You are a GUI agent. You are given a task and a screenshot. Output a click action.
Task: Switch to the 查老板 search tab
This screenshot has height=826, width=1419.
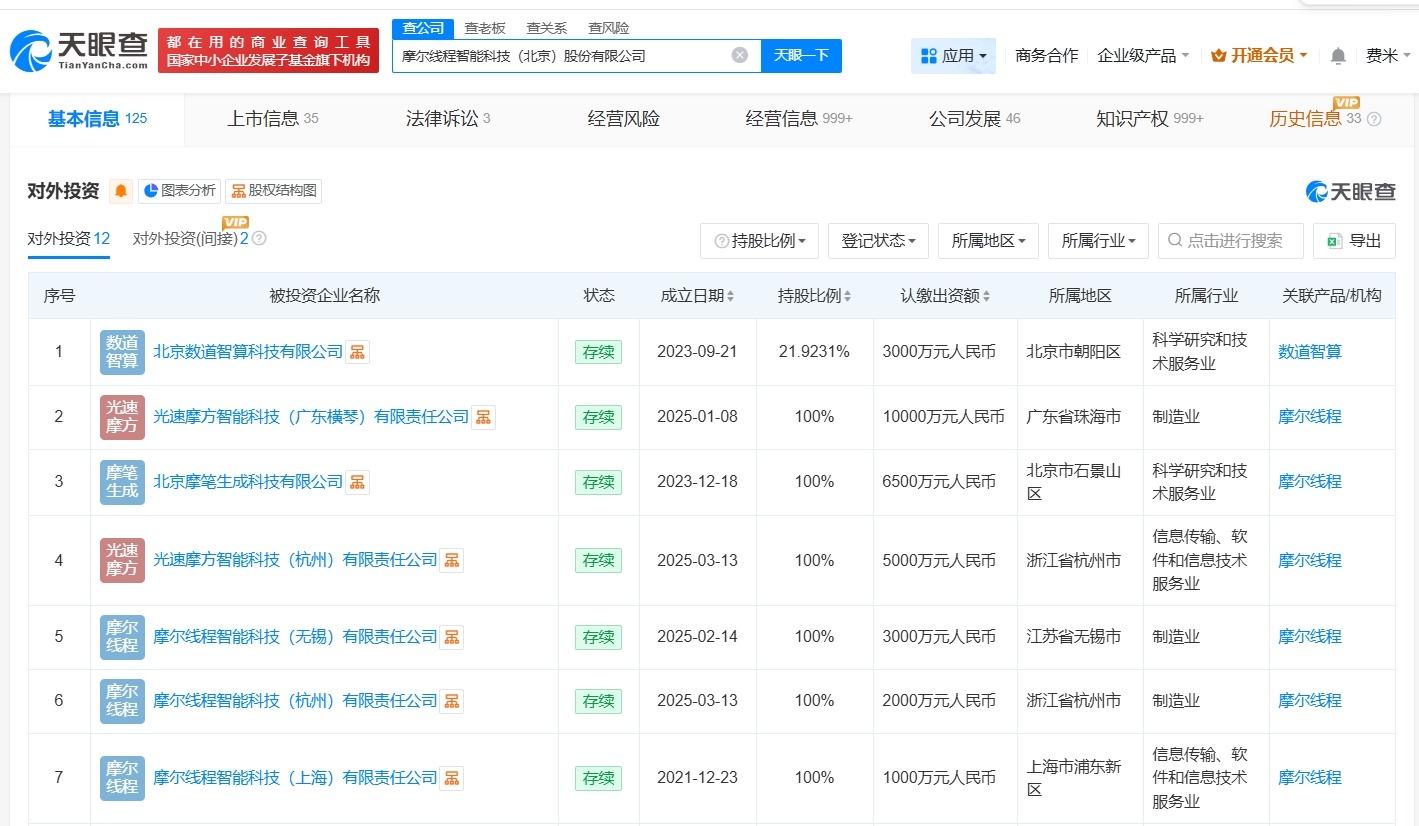click(484, 27)
